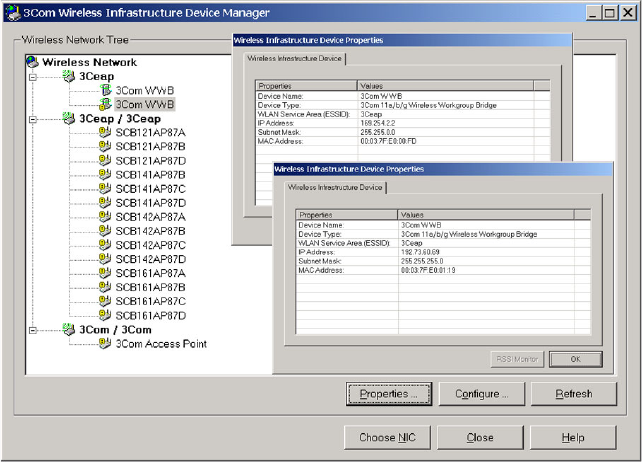Click the front dialog's Values column header
This screenshot has width=642, height=462.
pyautogui.click(x=486, y=215)
